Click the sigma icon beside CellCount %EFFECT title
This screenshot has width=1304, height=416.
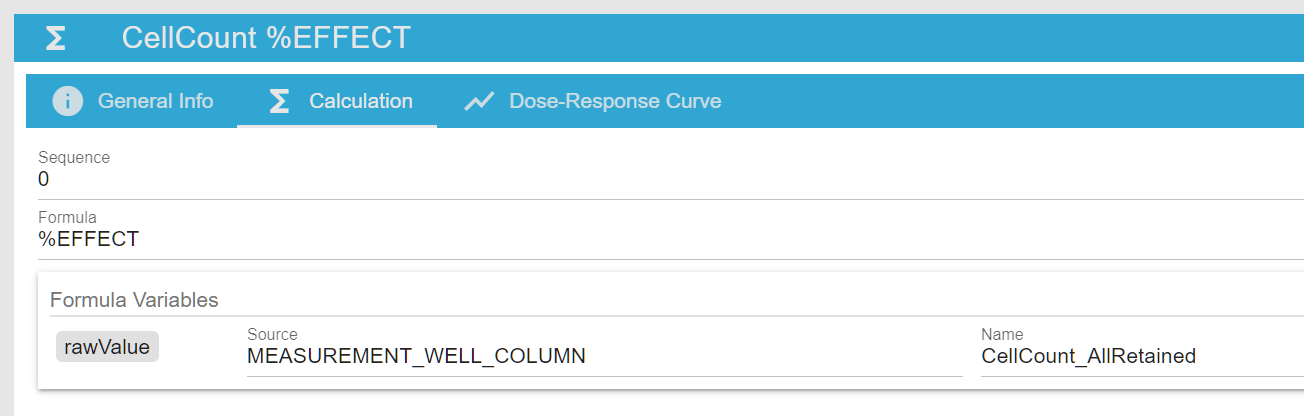click(56, 38)
